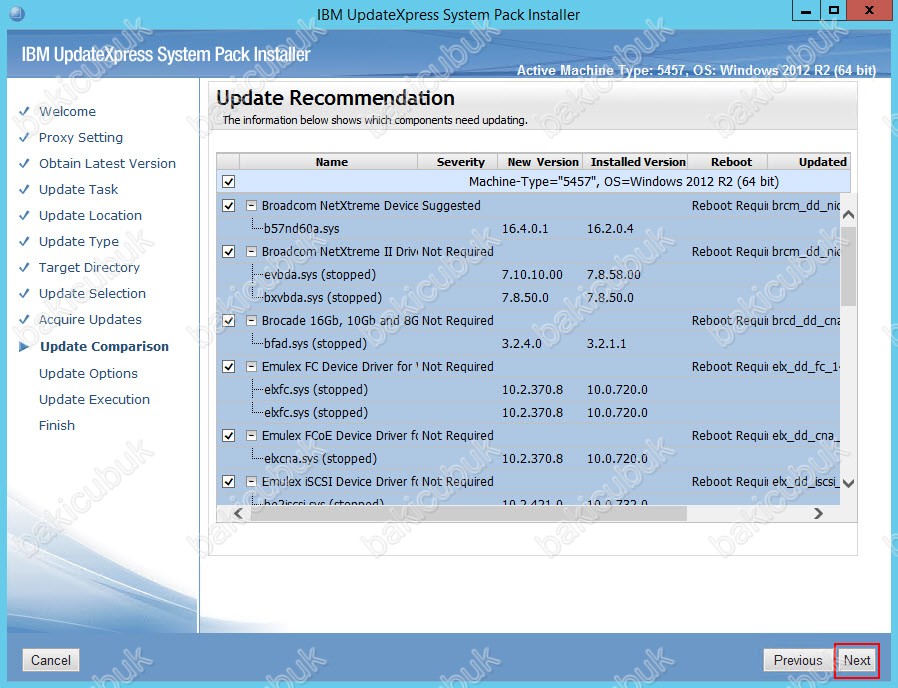The image size is (898, 688).
Task: Open the Update Options step
Action: point(88,374)
